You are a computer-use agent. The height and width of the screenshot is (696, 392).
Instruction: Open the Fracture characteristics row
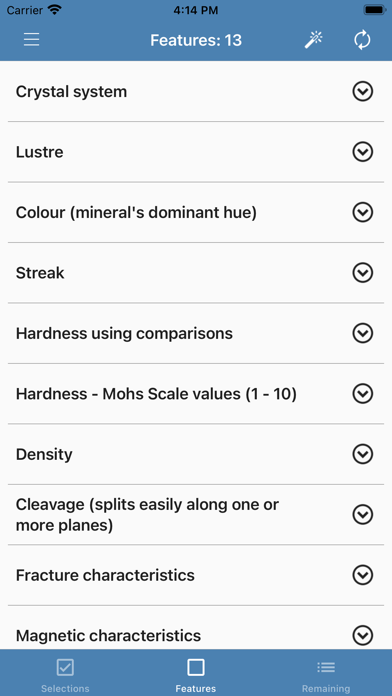click(x=196, y=575)
